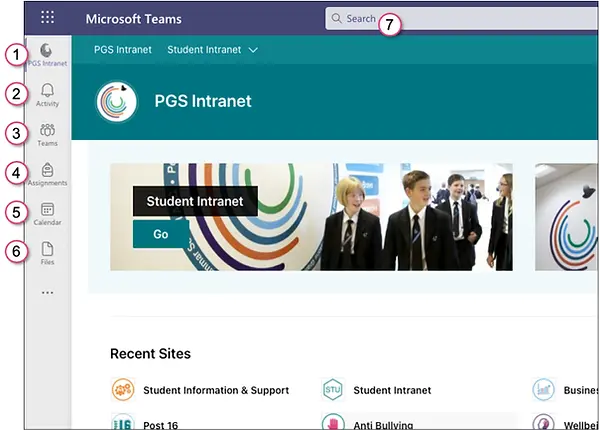Open the Post 16 site link

160,425
